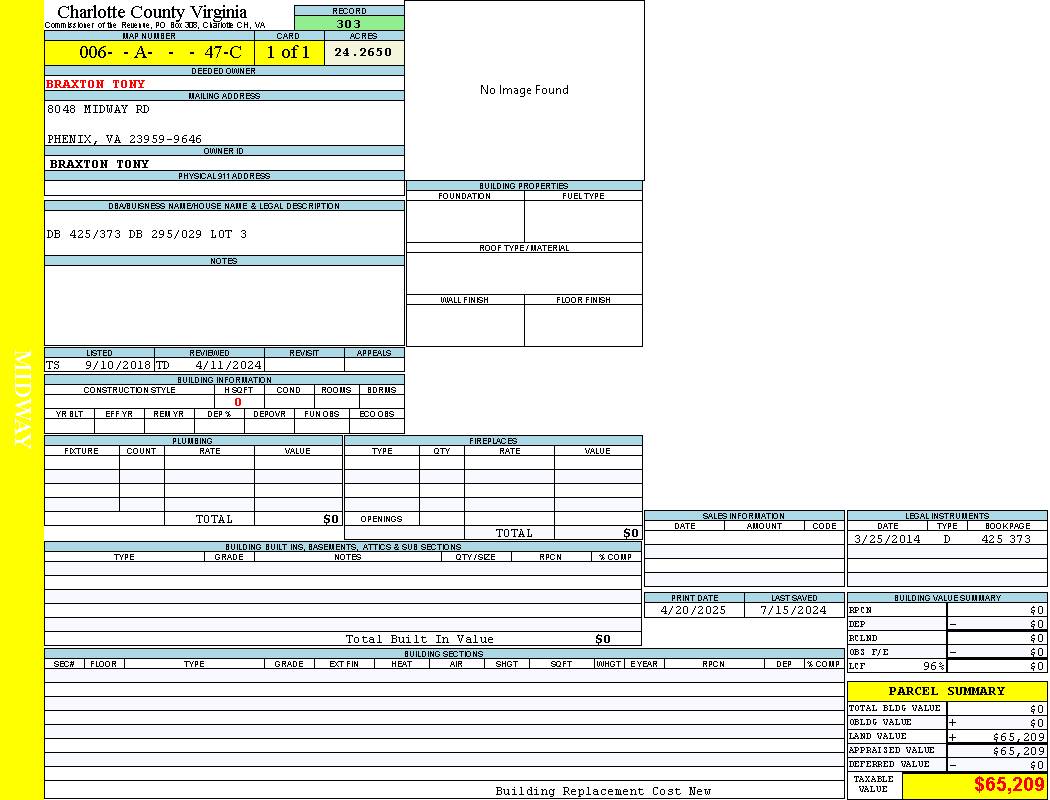Click inside the empty Notes box
1050x800 pixels.
point(224,305)
